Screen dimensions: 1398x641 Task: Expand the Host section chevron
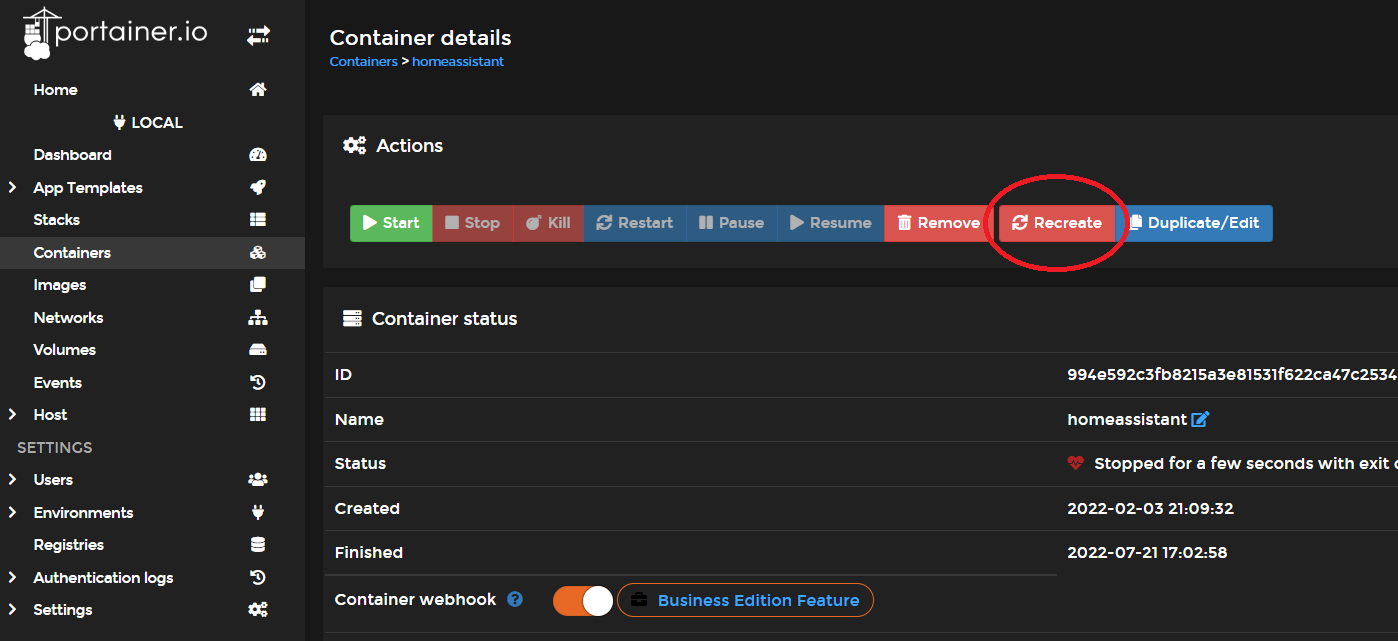tap(12, 415)
